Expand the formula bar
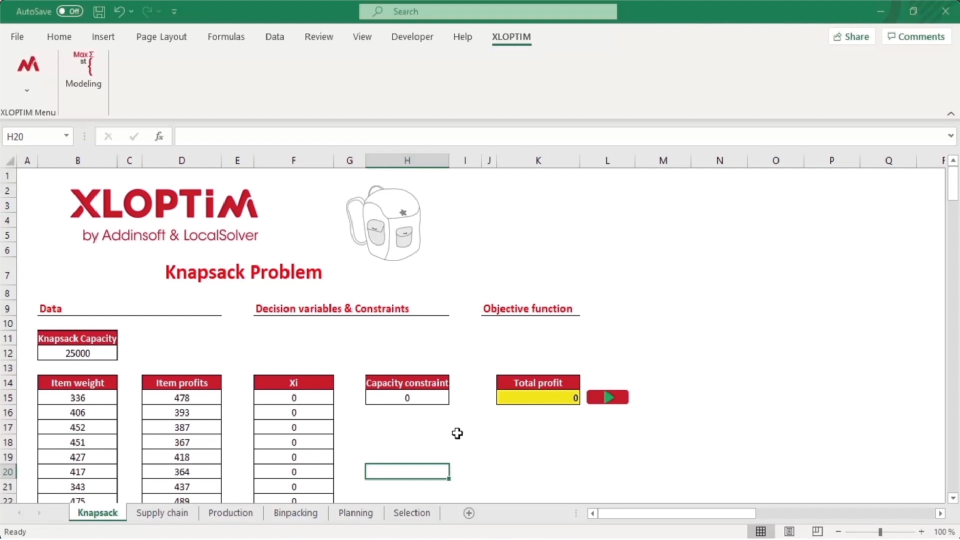The height and width of the screenshot is (540, 960). tap(950, 136)
